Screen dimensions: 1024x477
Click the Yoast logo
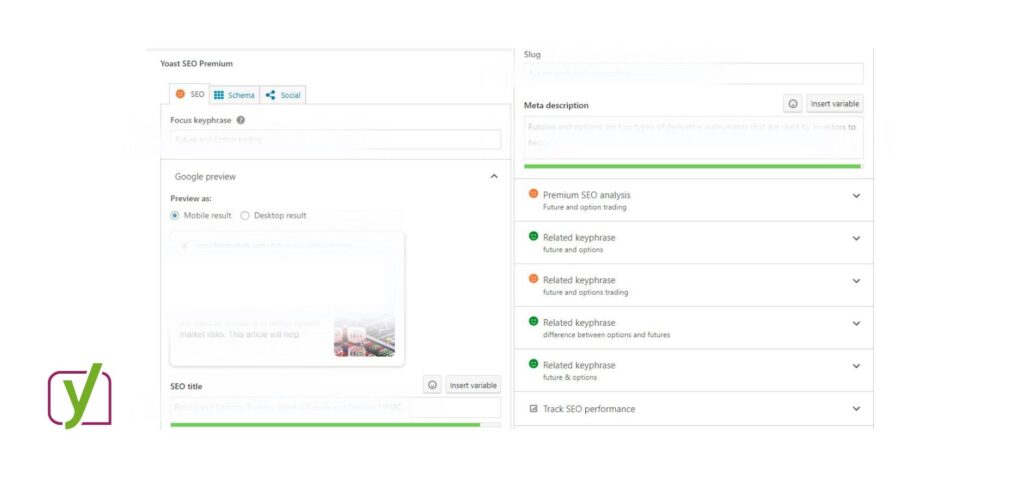pos(79,396)
